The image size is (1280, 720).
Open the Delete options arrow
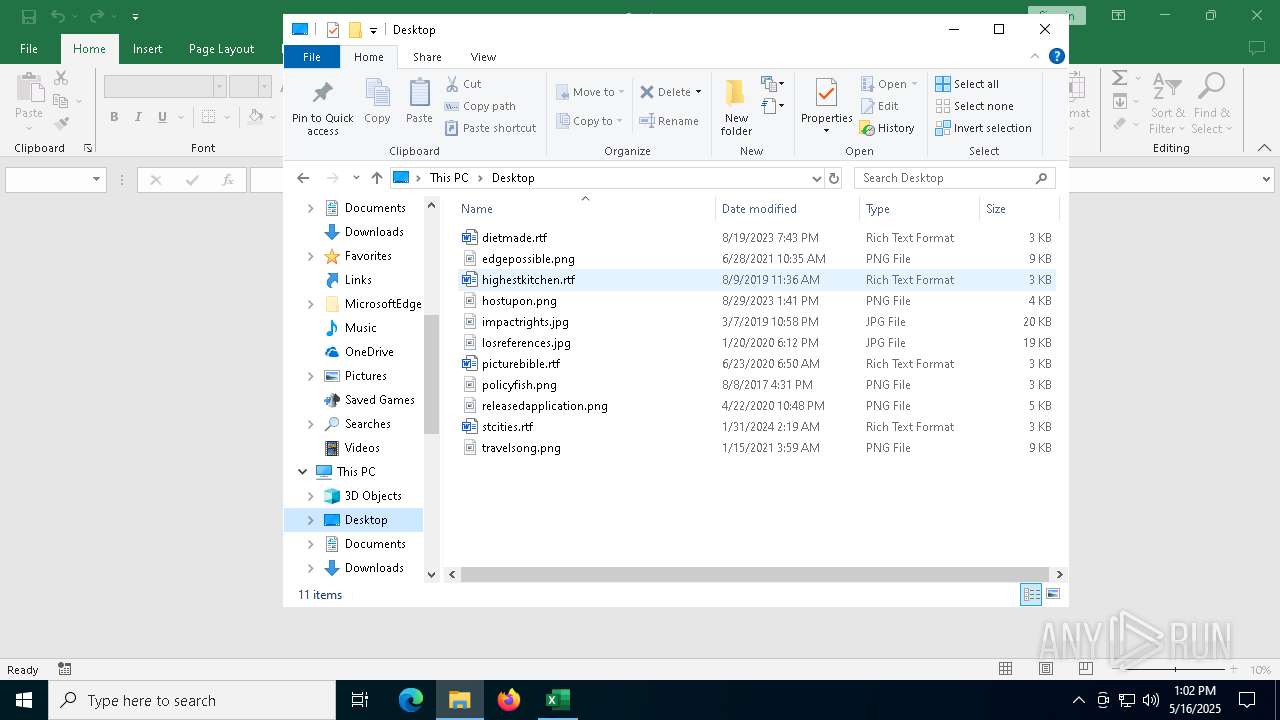tap(698, 92)
